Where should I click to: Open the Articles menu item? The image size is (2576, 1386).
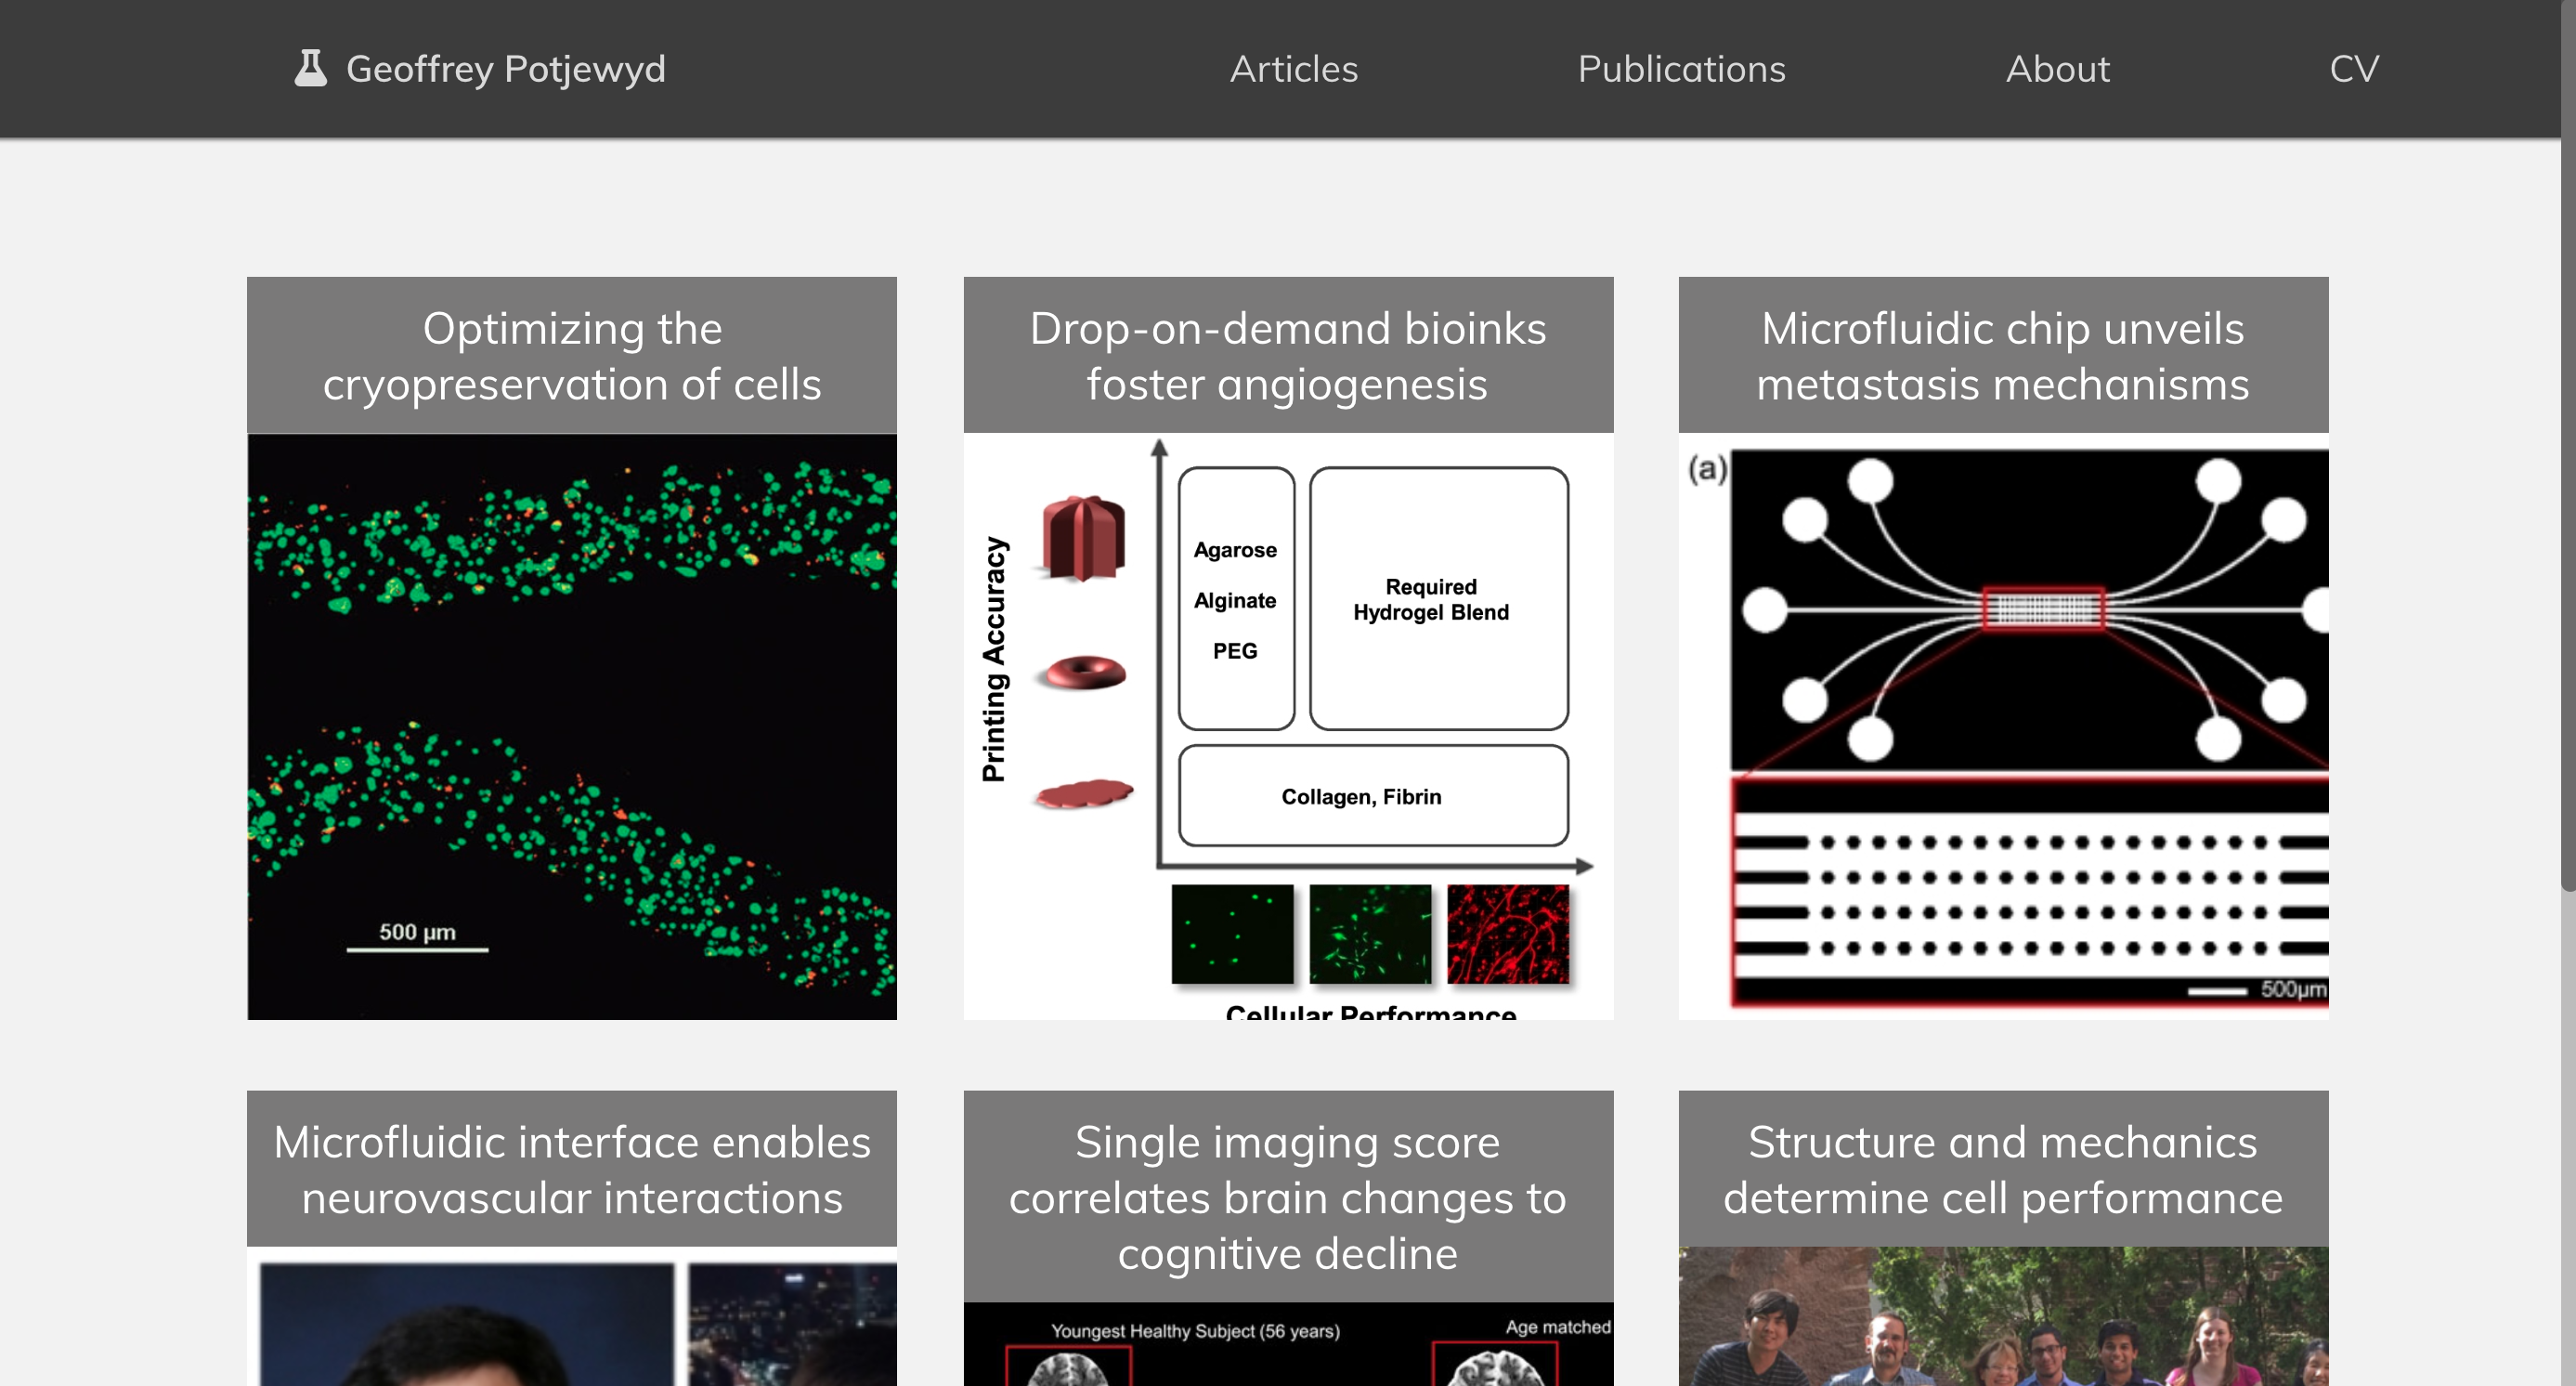pos(1293,69)
